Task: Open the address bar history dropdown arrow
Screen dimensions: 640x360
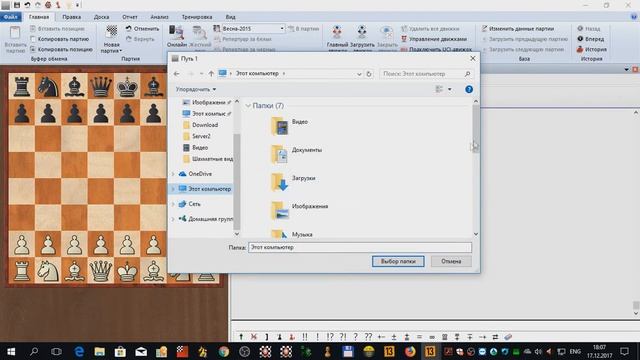Action: click(x=359, y=74)
